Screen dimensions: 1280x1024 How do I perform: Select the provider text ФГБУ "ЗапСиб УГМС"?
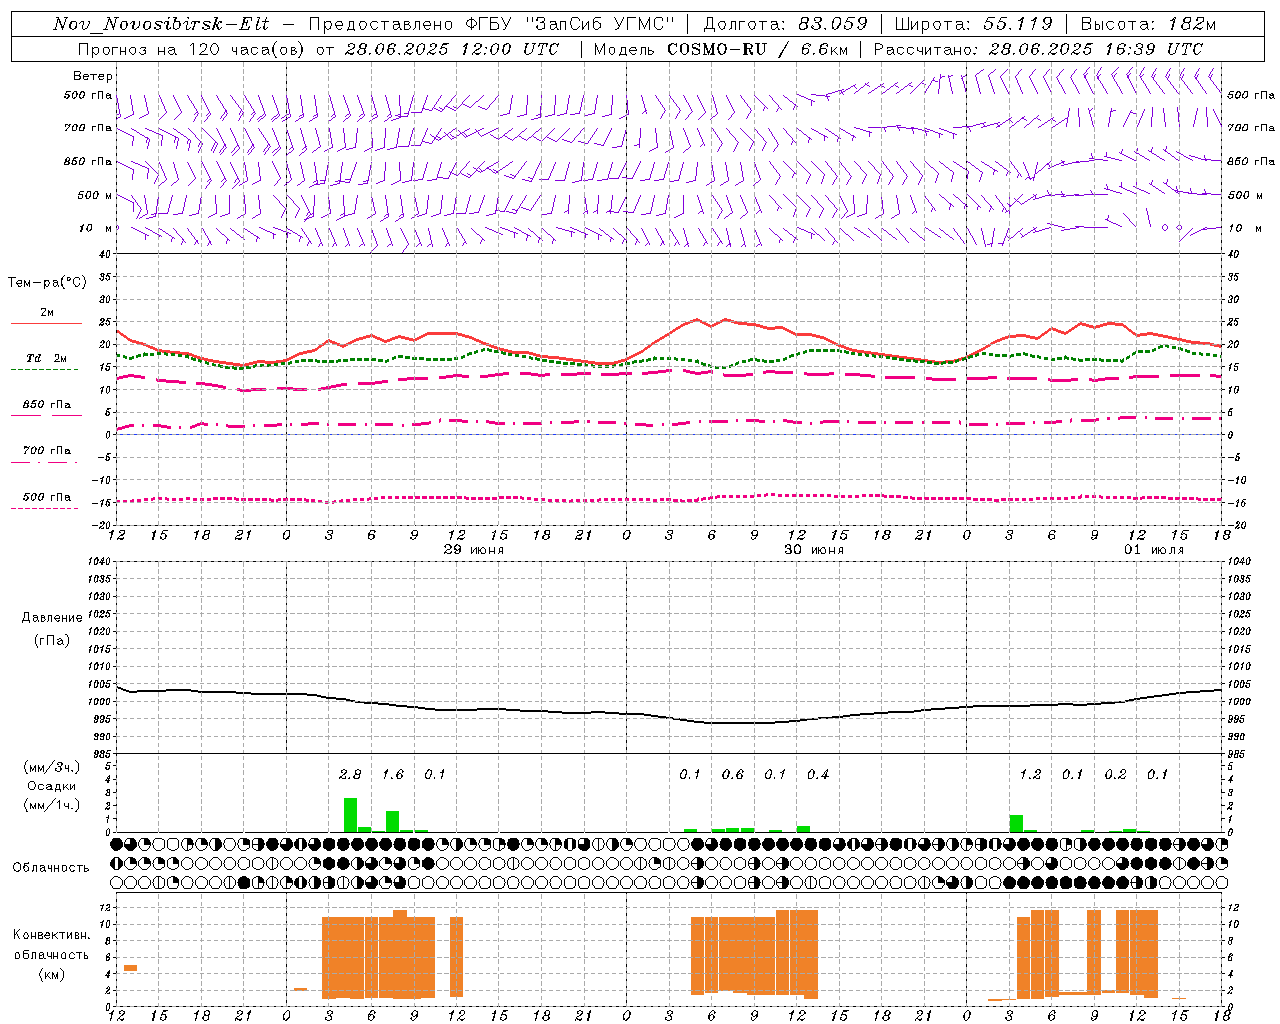click(571, 24)
